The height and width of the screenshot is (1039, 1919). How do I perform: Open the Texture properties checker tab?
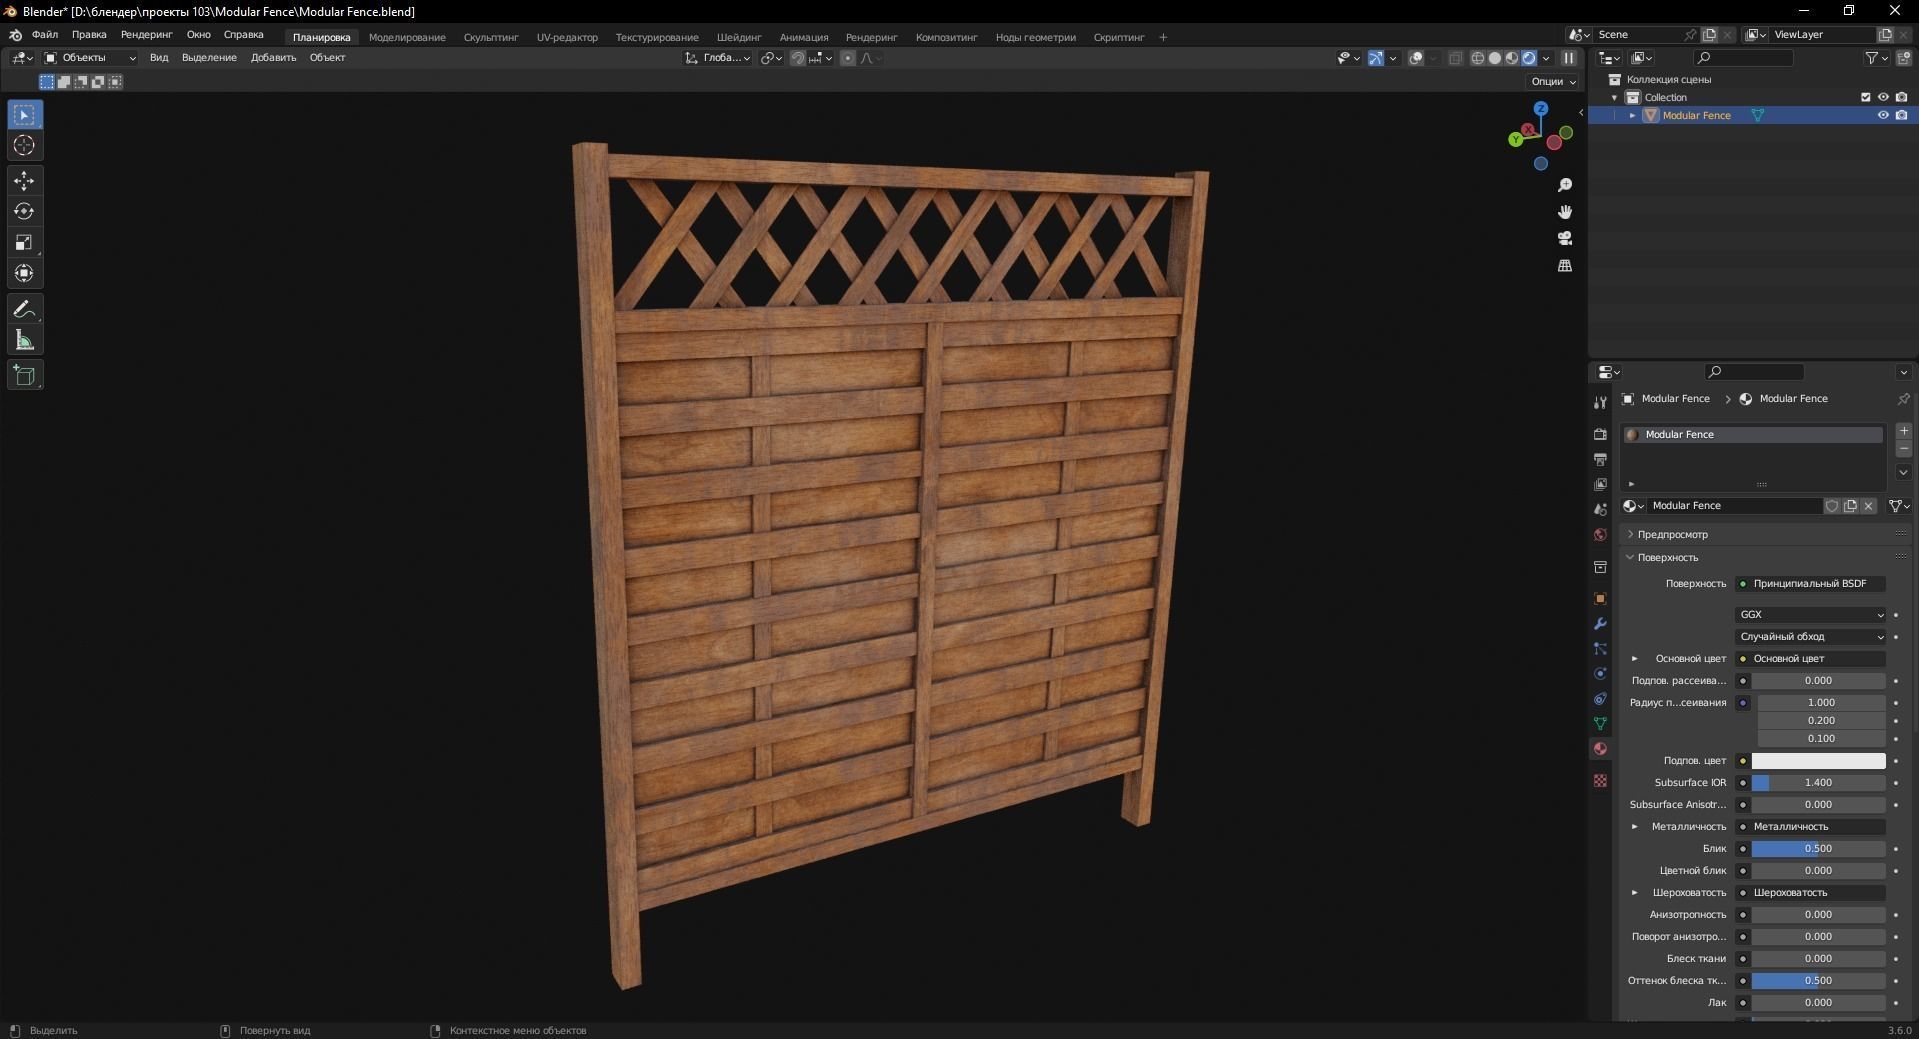click(1600, 780)
